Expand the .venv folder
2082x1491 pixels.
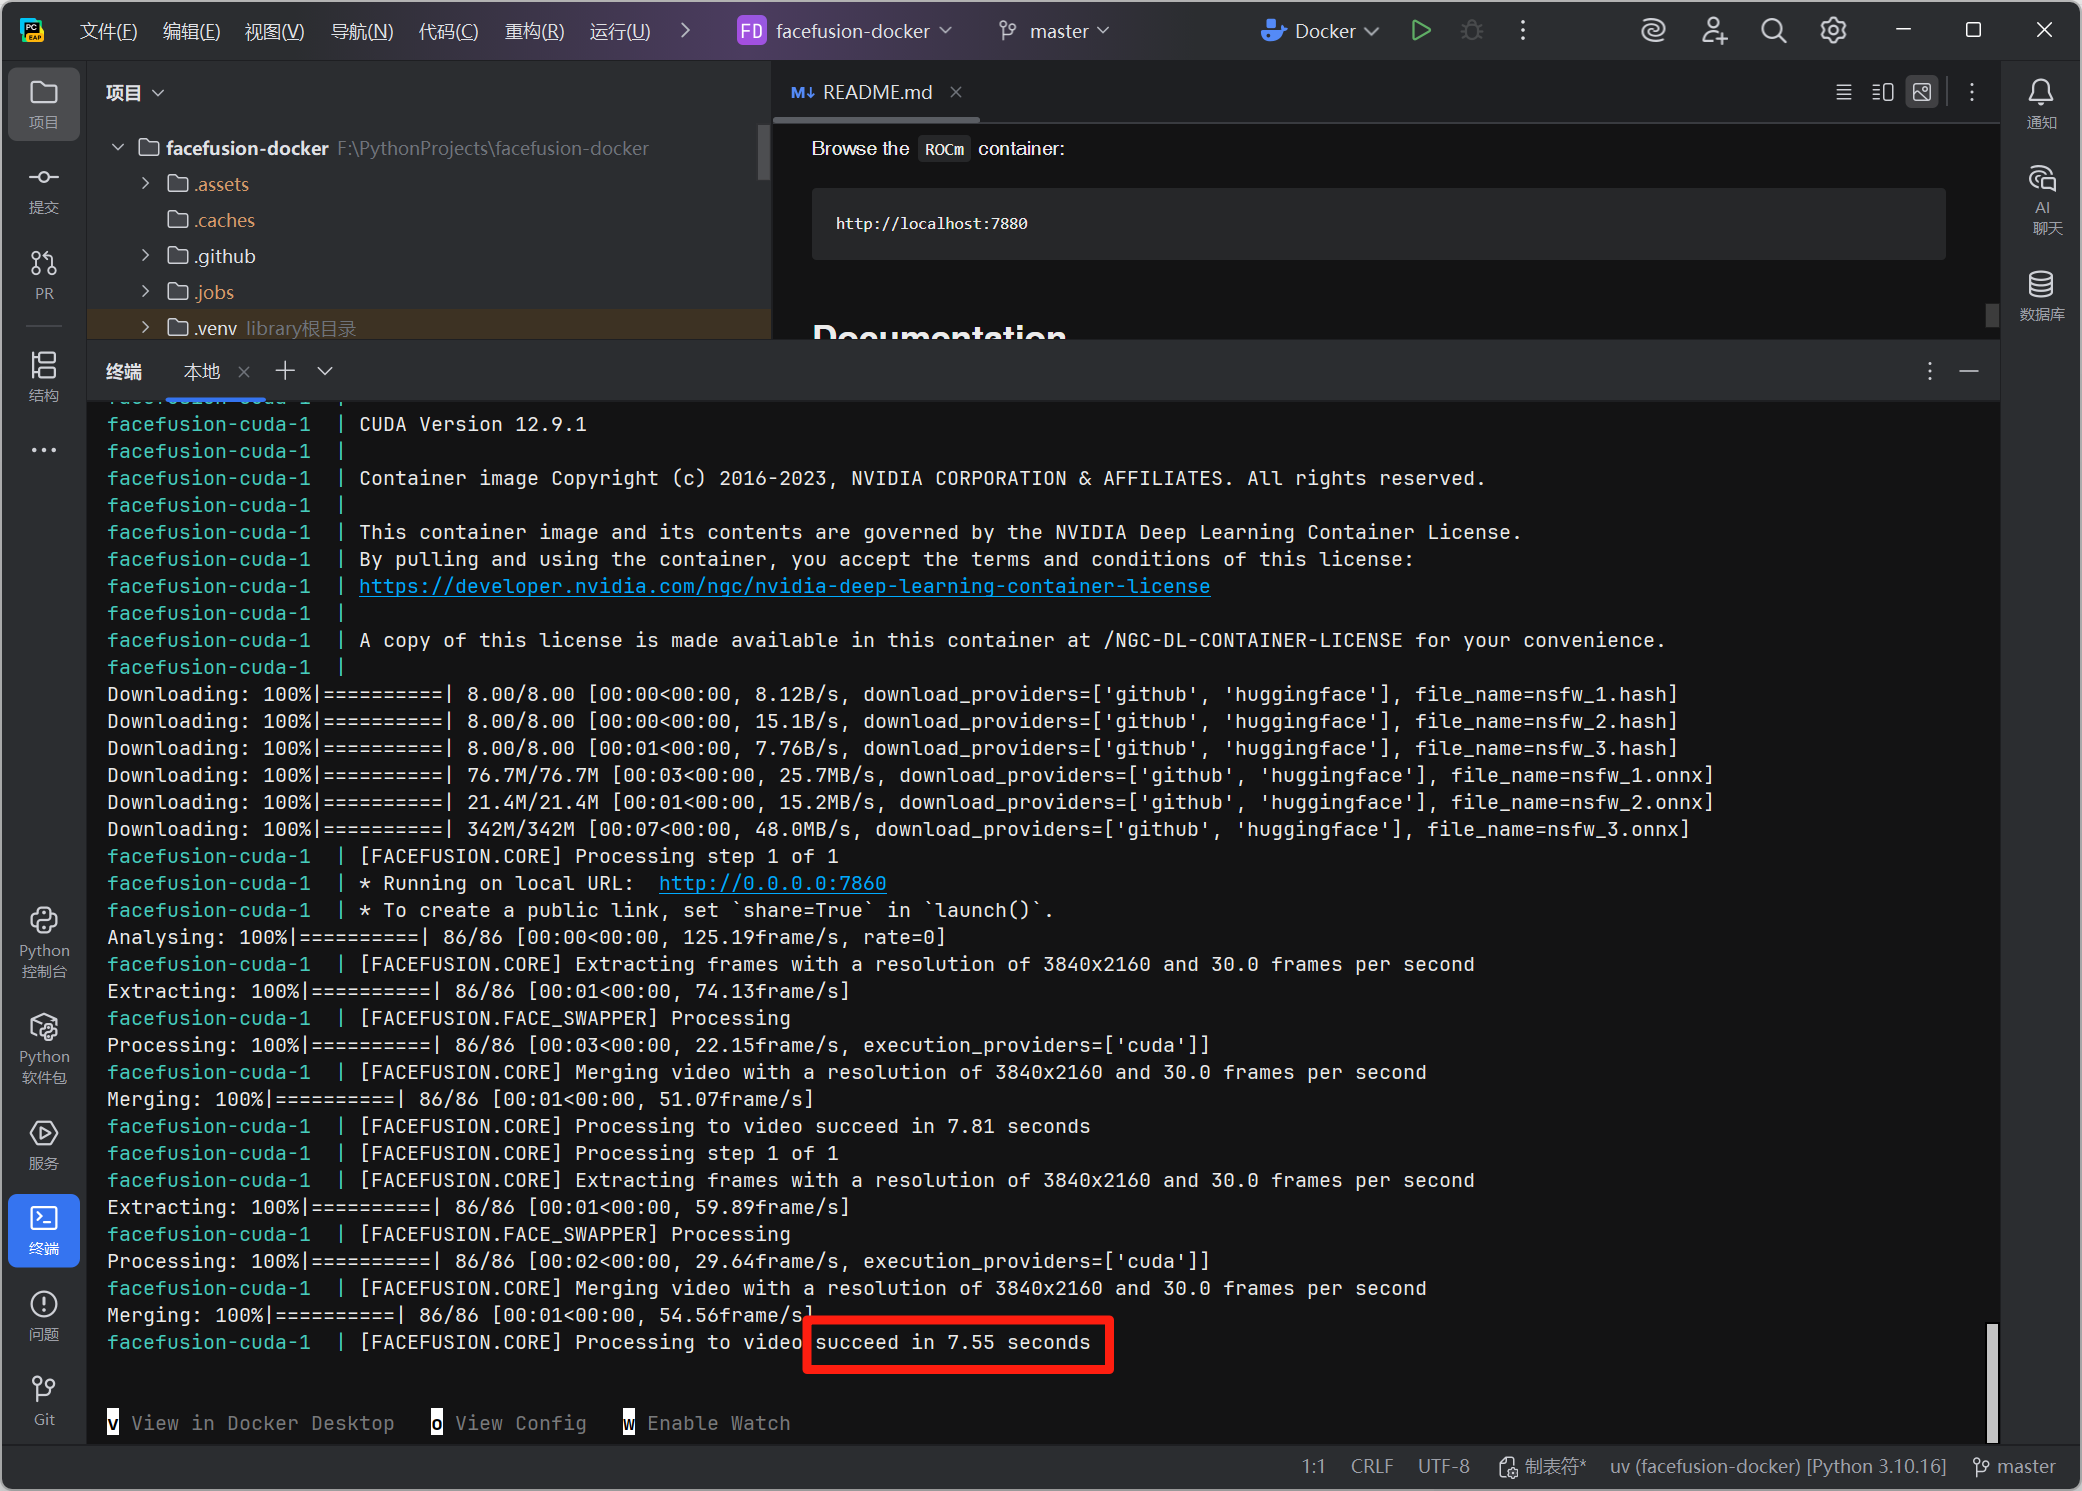coord(146,328)
